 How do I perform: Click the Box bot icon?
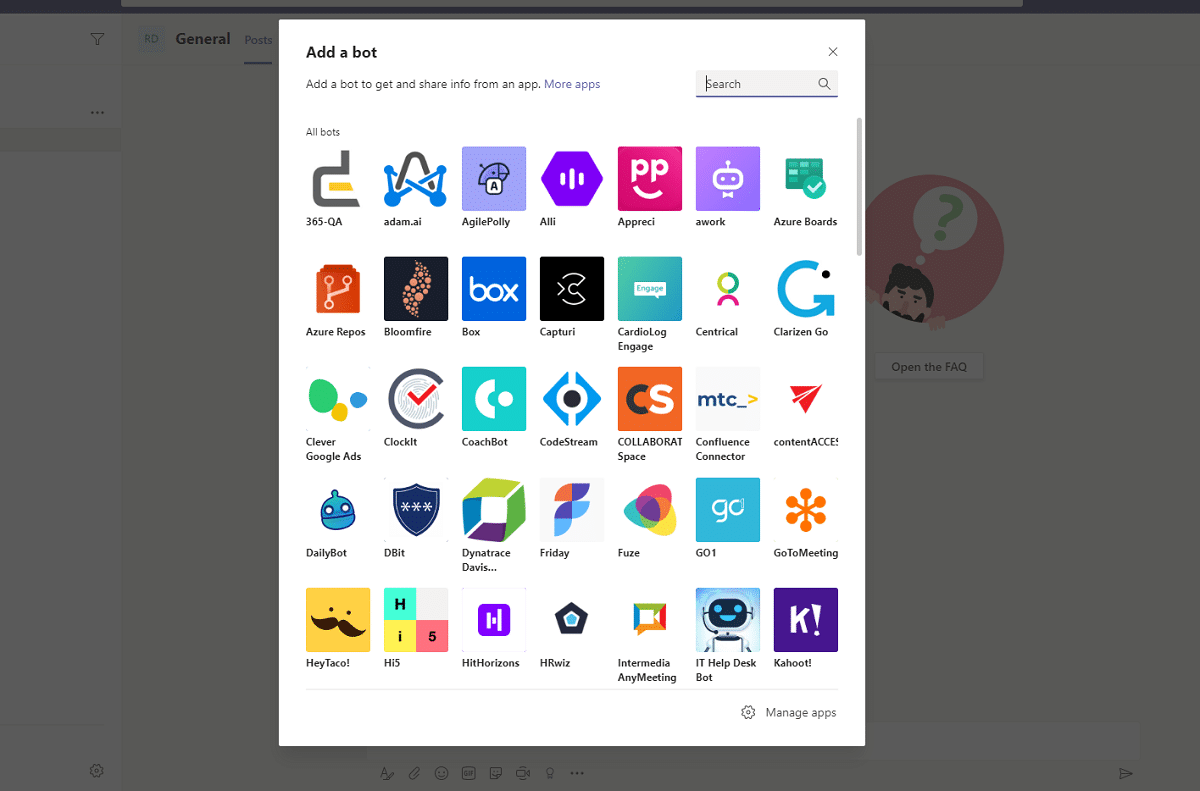click(493, 288)
